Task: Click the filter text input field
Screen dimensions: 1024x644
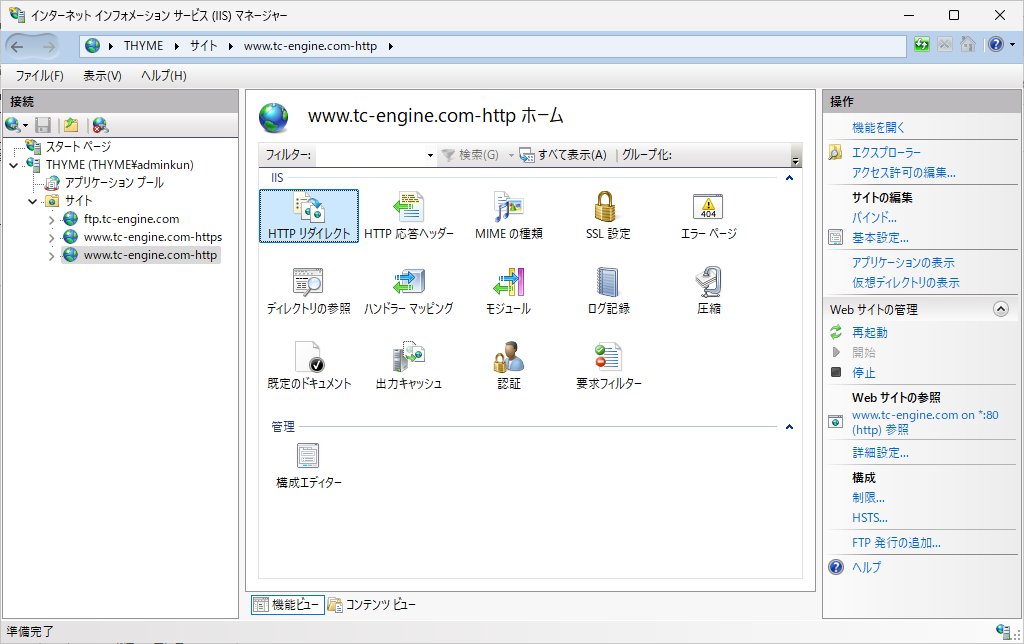Action: (369, 155)
